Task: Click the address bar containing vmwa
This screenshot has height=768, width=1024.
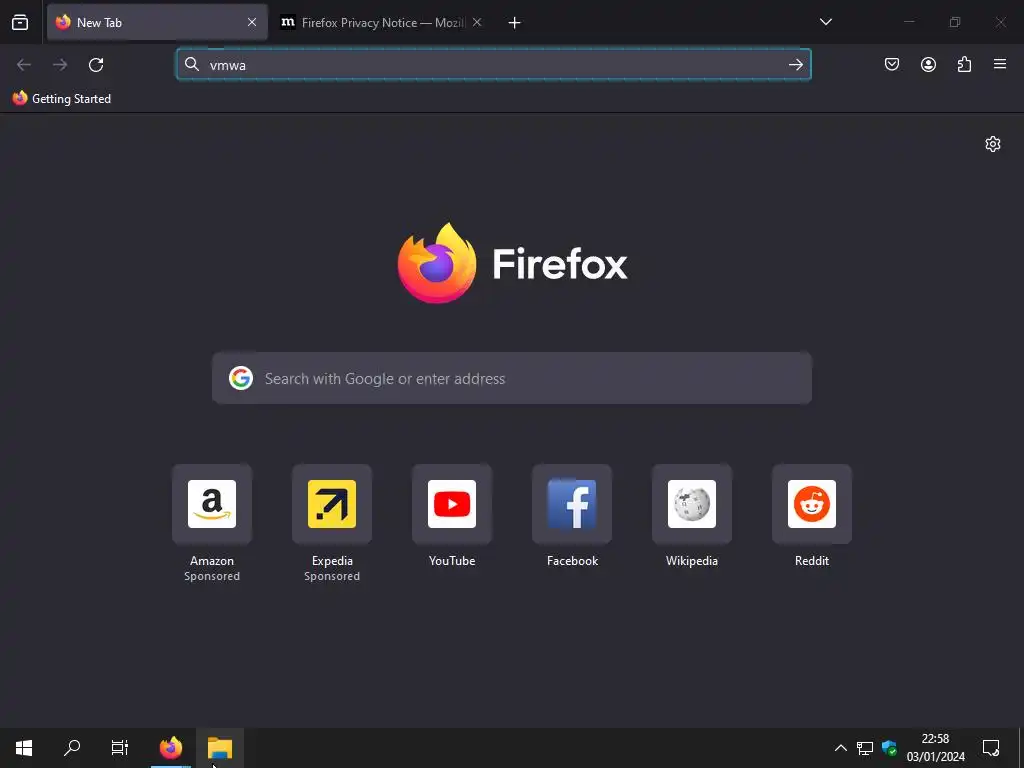Action: 494,65
